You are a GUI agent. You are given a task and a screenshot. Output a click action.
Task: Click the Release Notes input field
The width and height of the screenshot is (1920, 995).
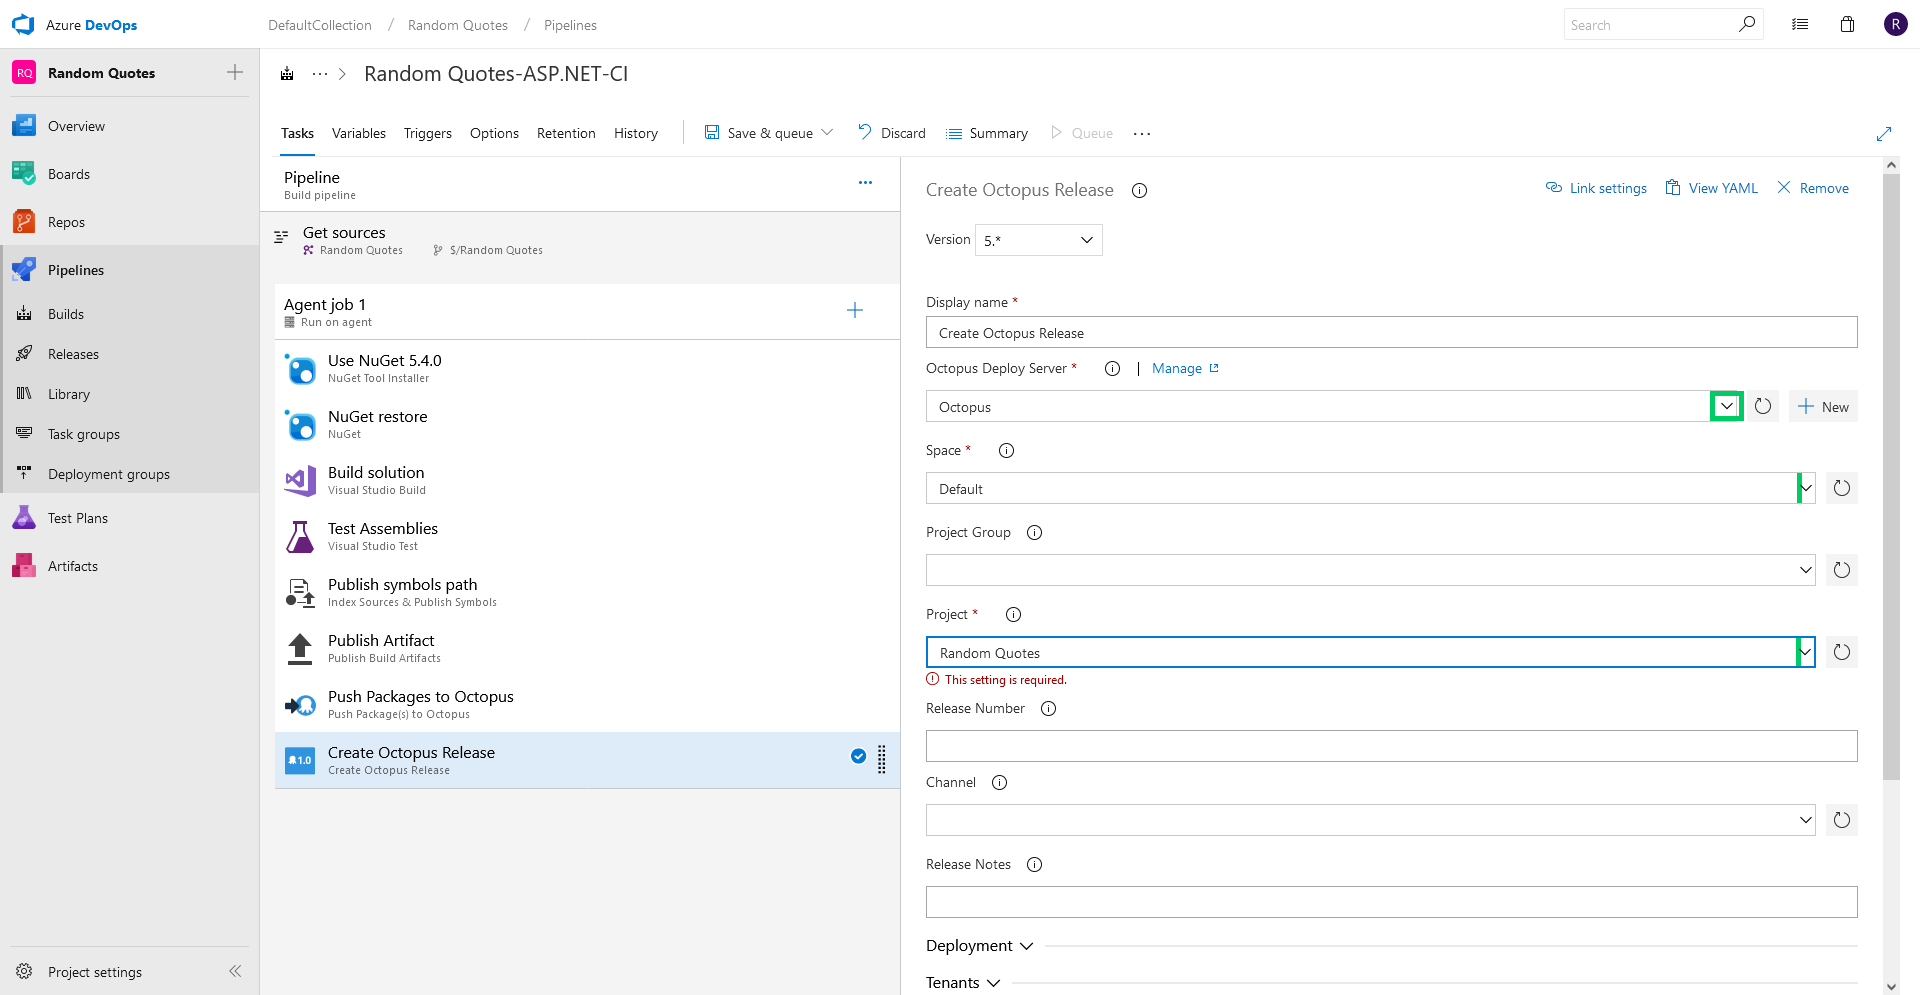click(1391, 902)
